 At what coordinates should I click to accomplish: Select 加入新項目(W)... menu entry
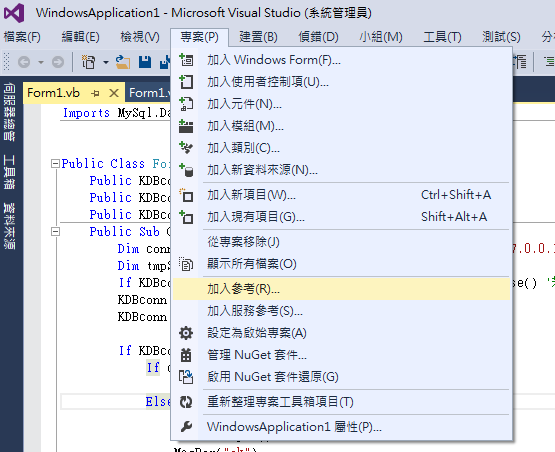[341, 195]
